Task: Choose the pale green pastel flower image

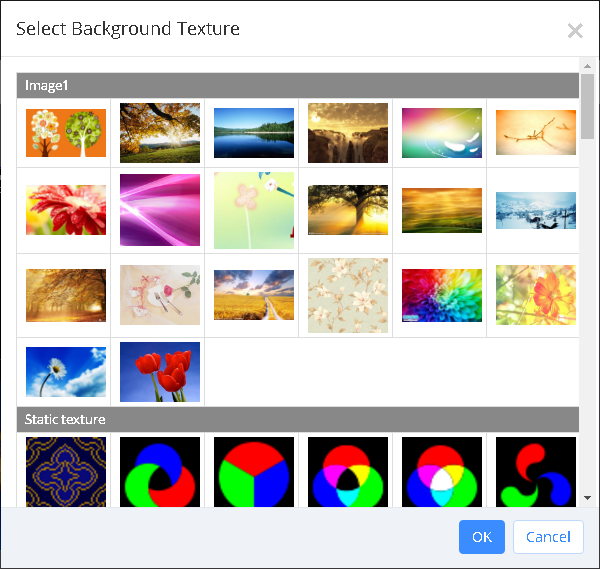Action: [x=254, y=210]
